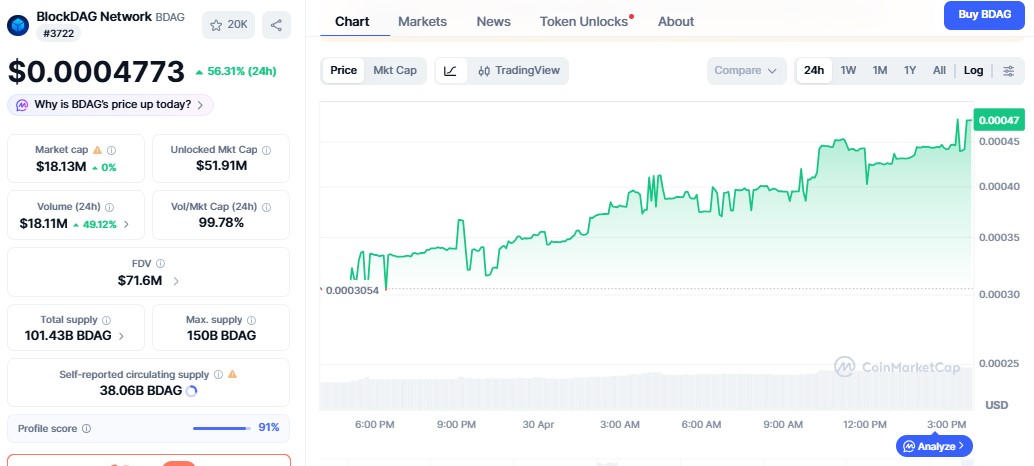This screenshot has width=1034, height=466.
Task: Open the Unlocked Mkt Cap info icon
Action: pyautogui.click(x=266, y=150)
